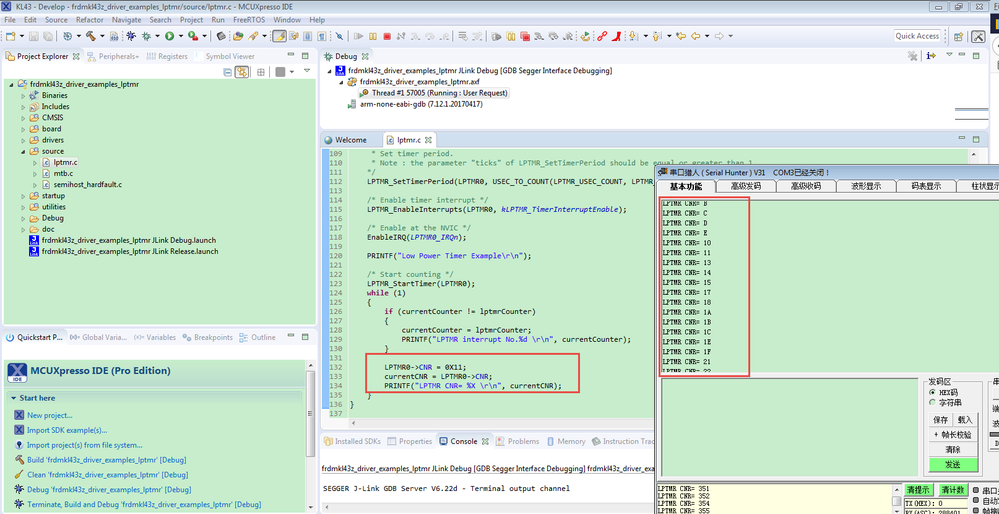This screenshot has height=514, width=999.
Task: Open the FreeRTOS menu
Action: tap(249, 20)
